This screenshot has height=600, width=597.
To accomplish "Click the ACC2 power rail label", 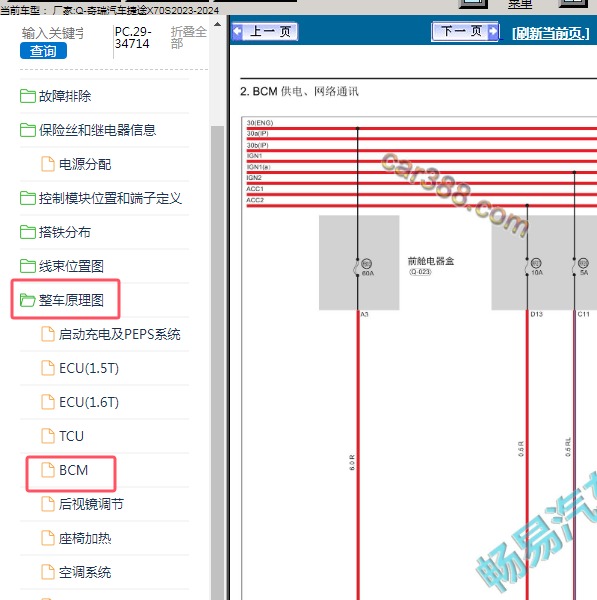I will 255,200.
